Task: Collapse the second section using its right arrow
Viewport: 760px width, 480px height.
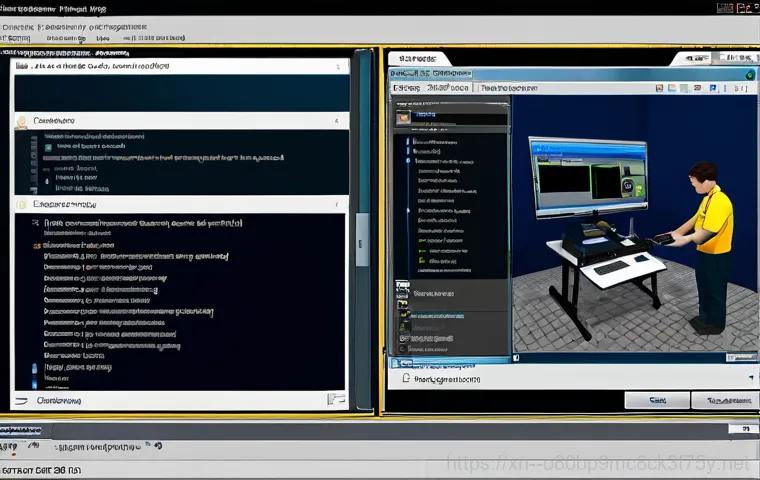Action: click(x=336, y=204)
